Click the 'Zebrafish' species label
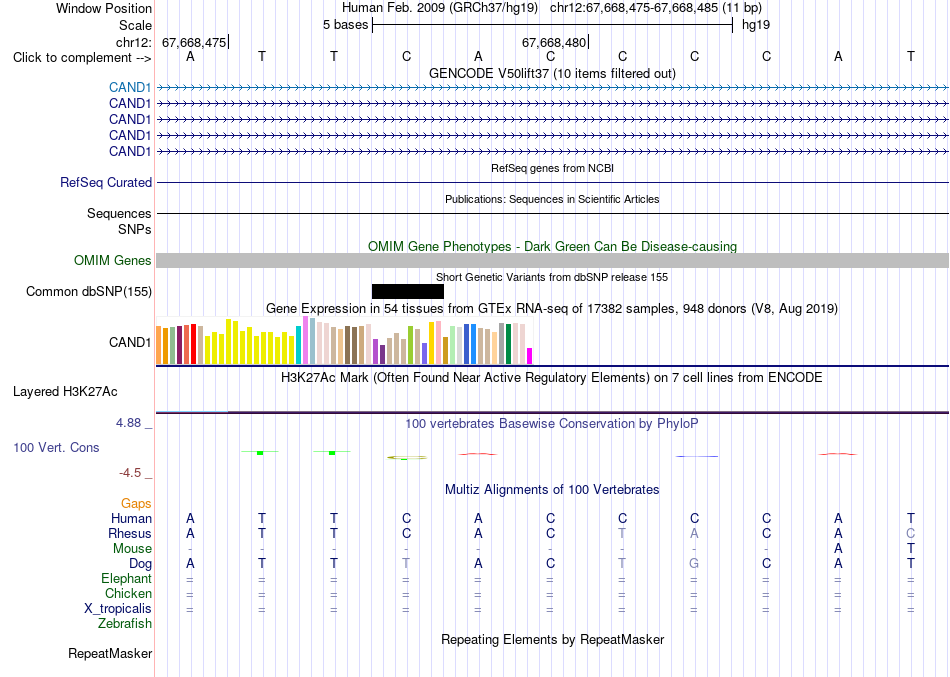This screenshot has width=950, height=677. pos(125,624)
